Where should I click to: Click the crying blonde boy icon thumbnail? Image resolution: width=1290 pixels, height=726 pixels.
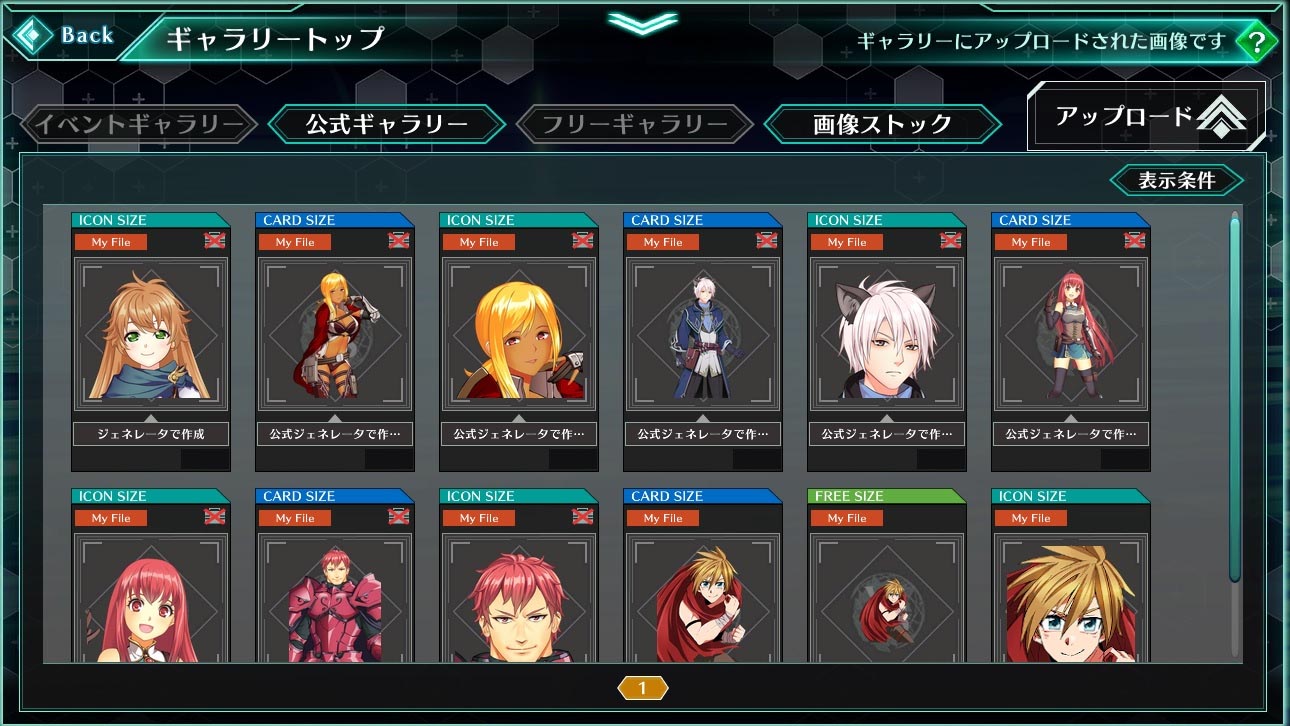[1070, 598]
